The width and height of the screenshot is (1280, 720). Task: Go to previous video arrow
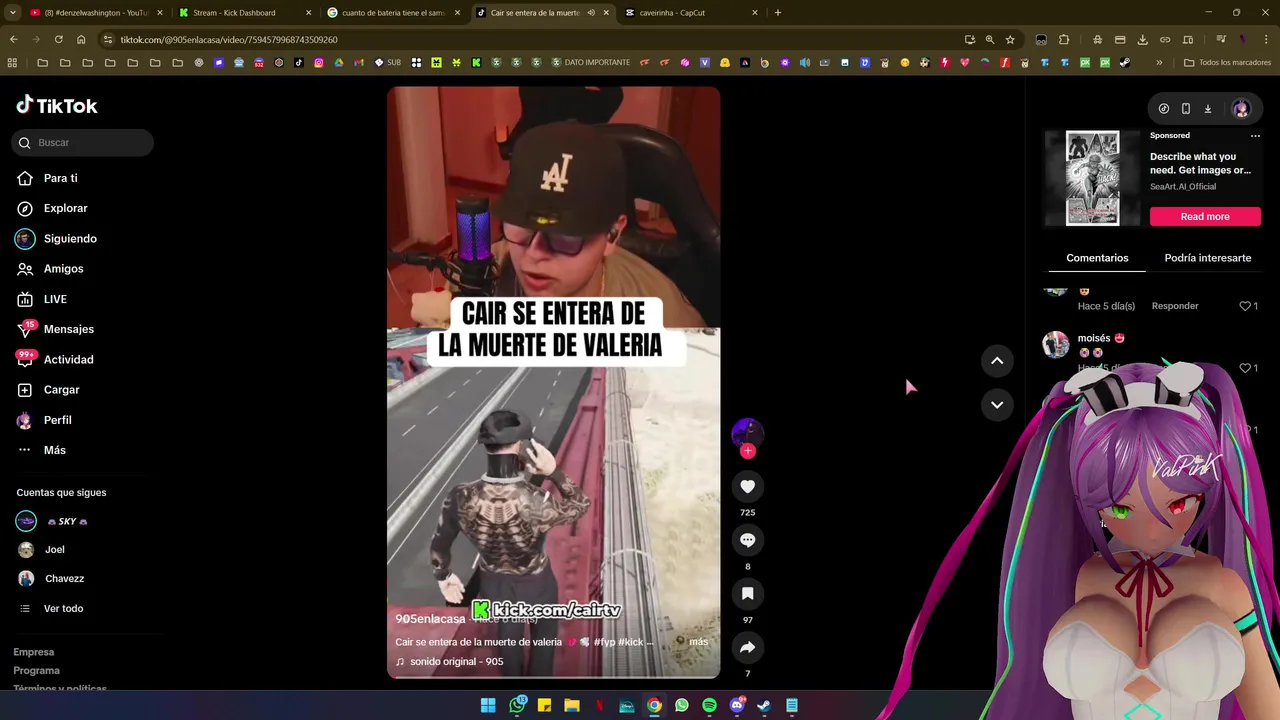[x=997, y=361]
